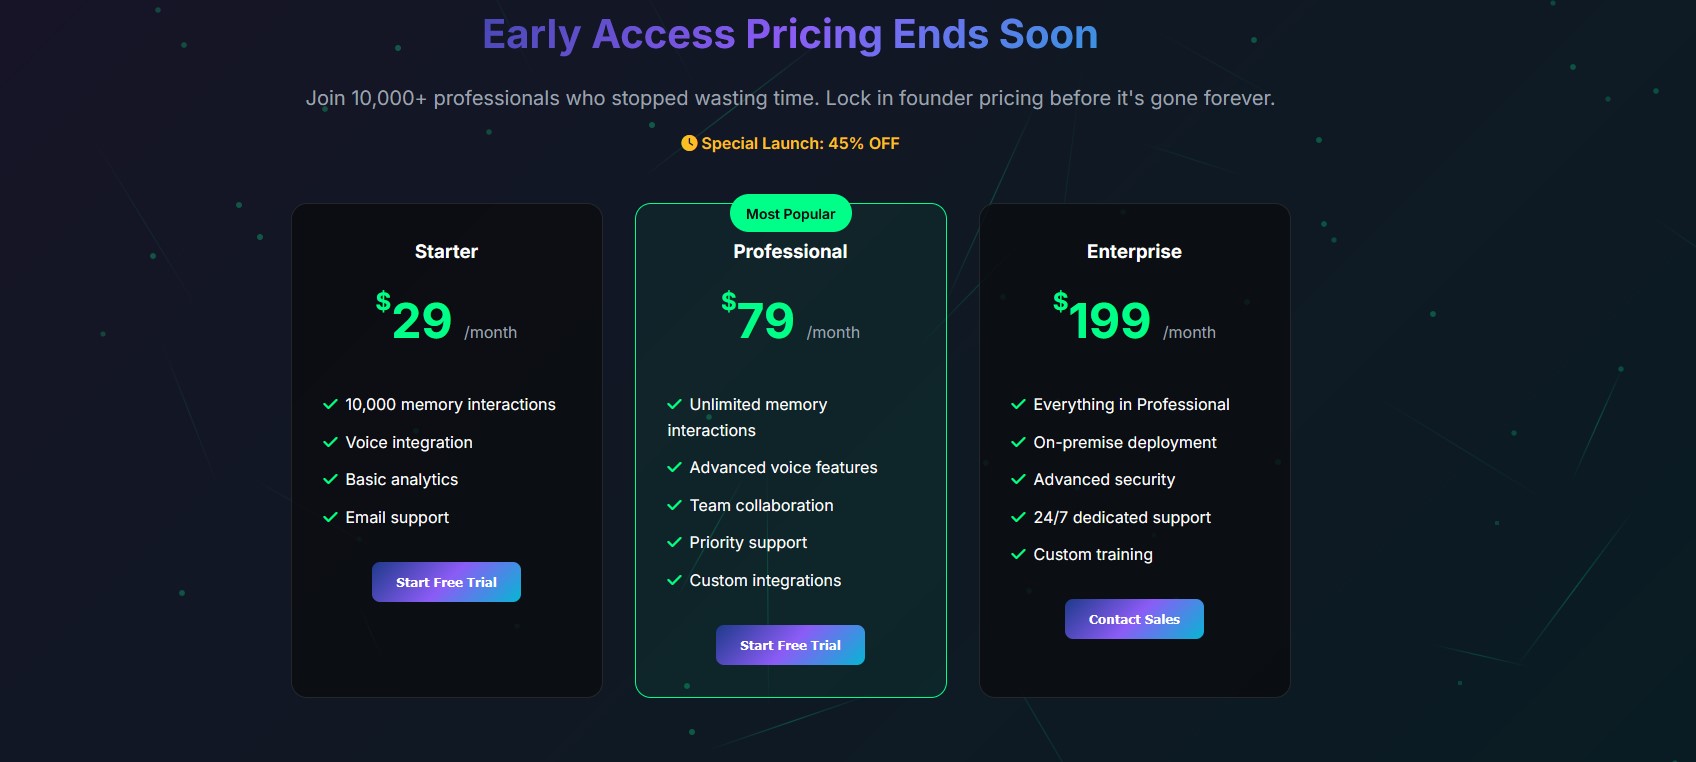Viewport: 1696px width, 762px height.
Task: Click checkmark next to On-premise deployment
Action: pyautogui.click(x=1018, y=442)
